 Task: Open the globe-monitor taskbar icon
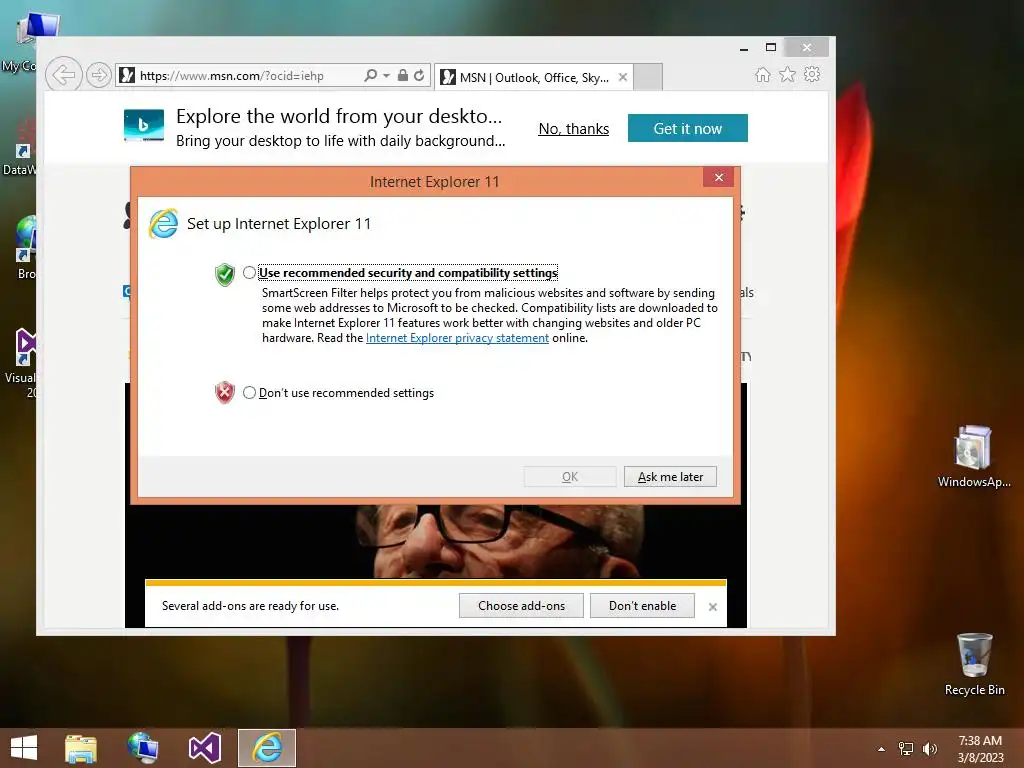pyautogui.click(x=142, y=748)
